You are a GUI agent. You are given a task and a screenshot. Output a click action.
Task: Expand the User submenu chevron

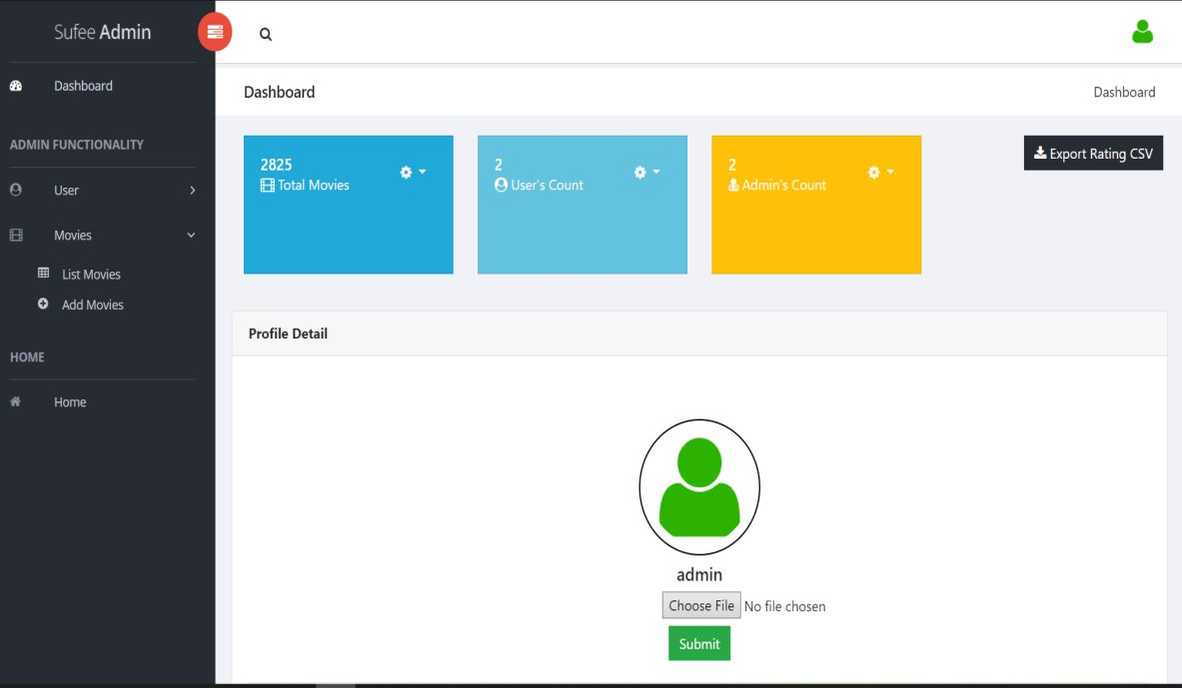coord(192,190)
